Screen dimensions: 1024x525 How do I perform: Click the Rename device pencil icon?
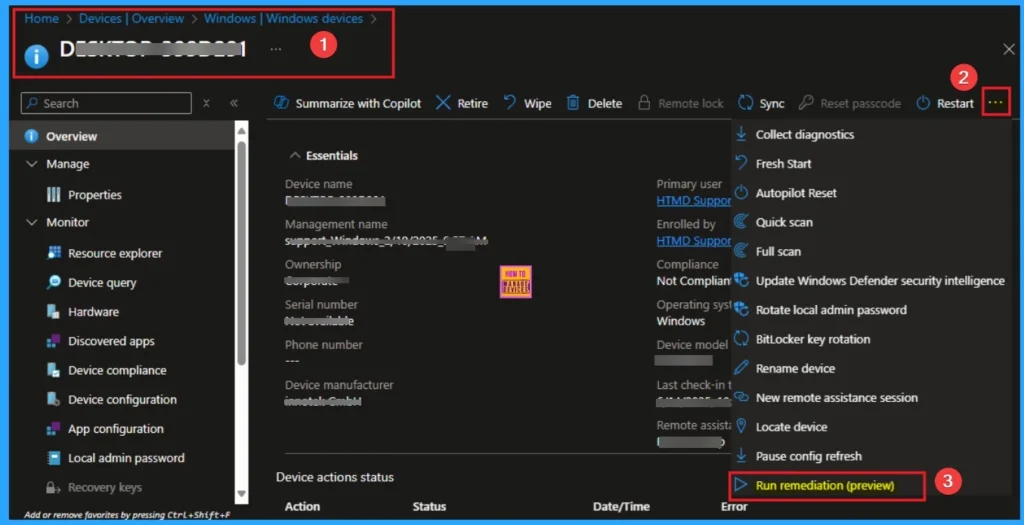pyautogui.click(x=741, y=368)
